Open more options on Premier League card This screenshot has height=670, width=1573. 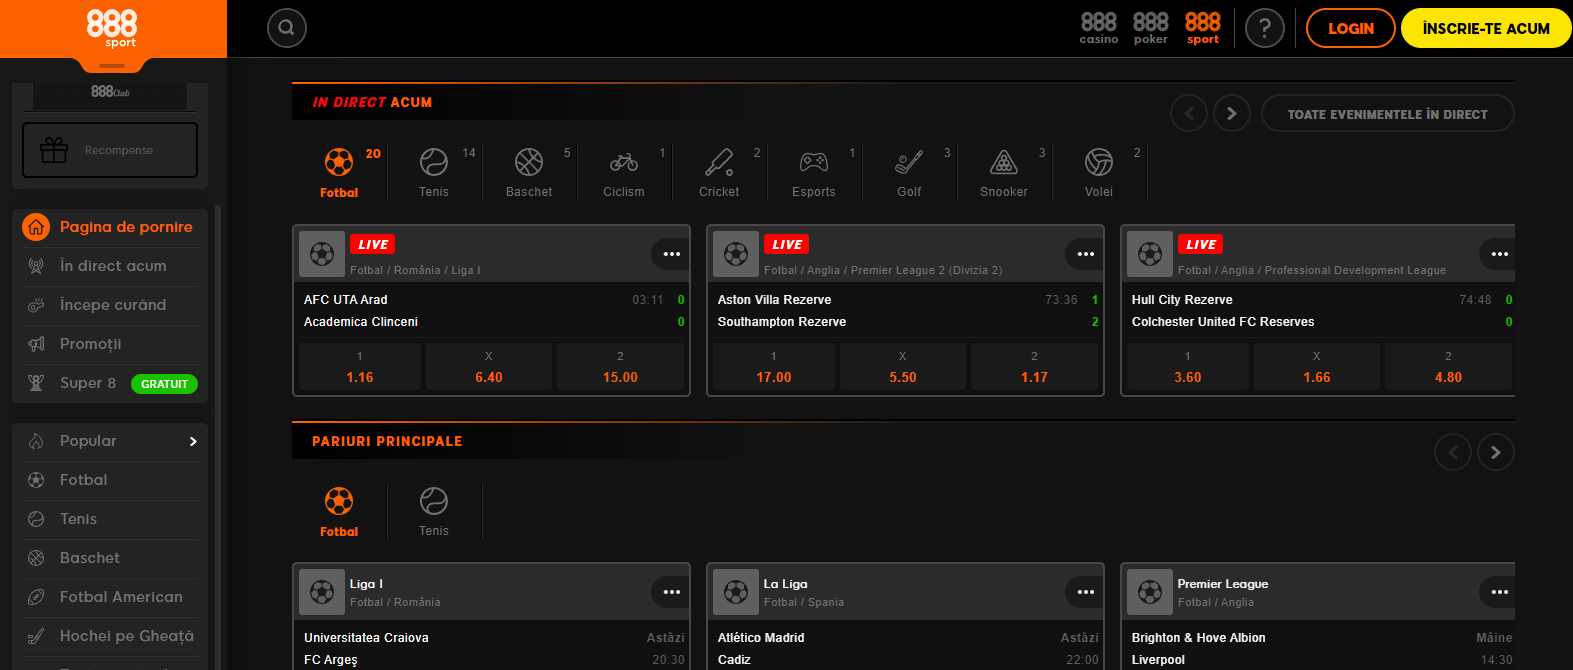coord(1499,592)
